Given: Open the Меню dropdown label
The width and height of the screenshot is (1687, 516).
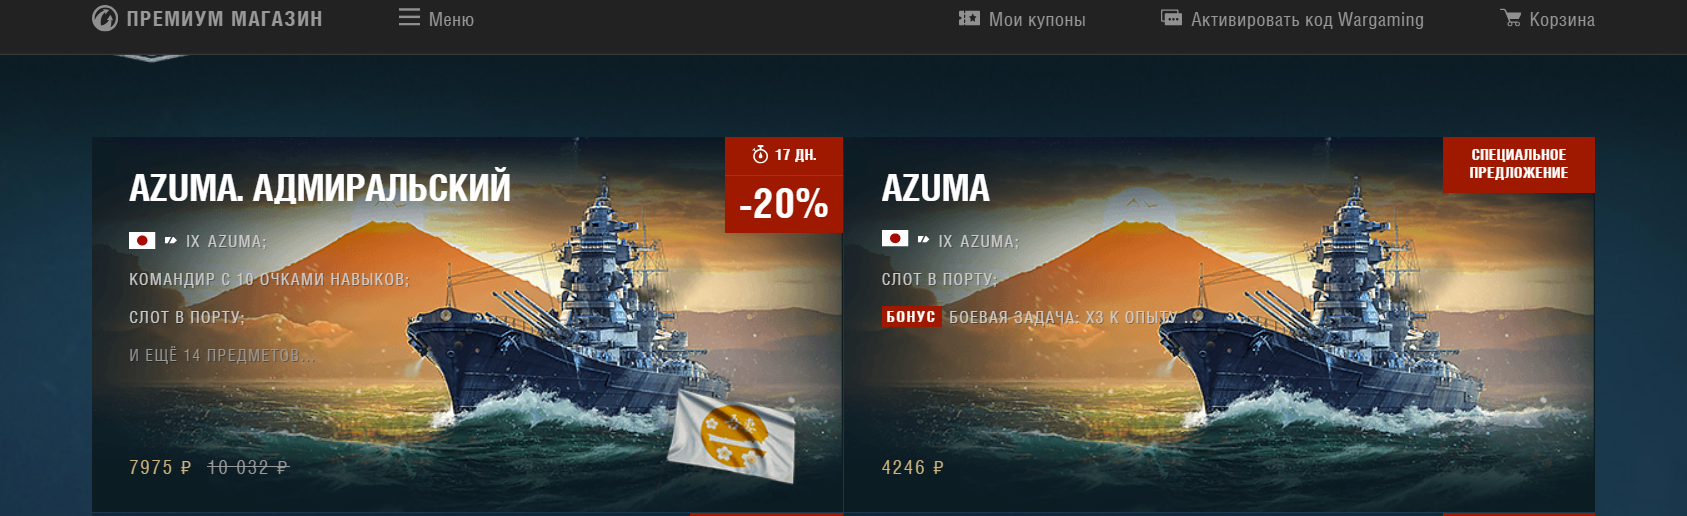Looking at the screenshot, I should pyautogui.click(x=451, y=19).
